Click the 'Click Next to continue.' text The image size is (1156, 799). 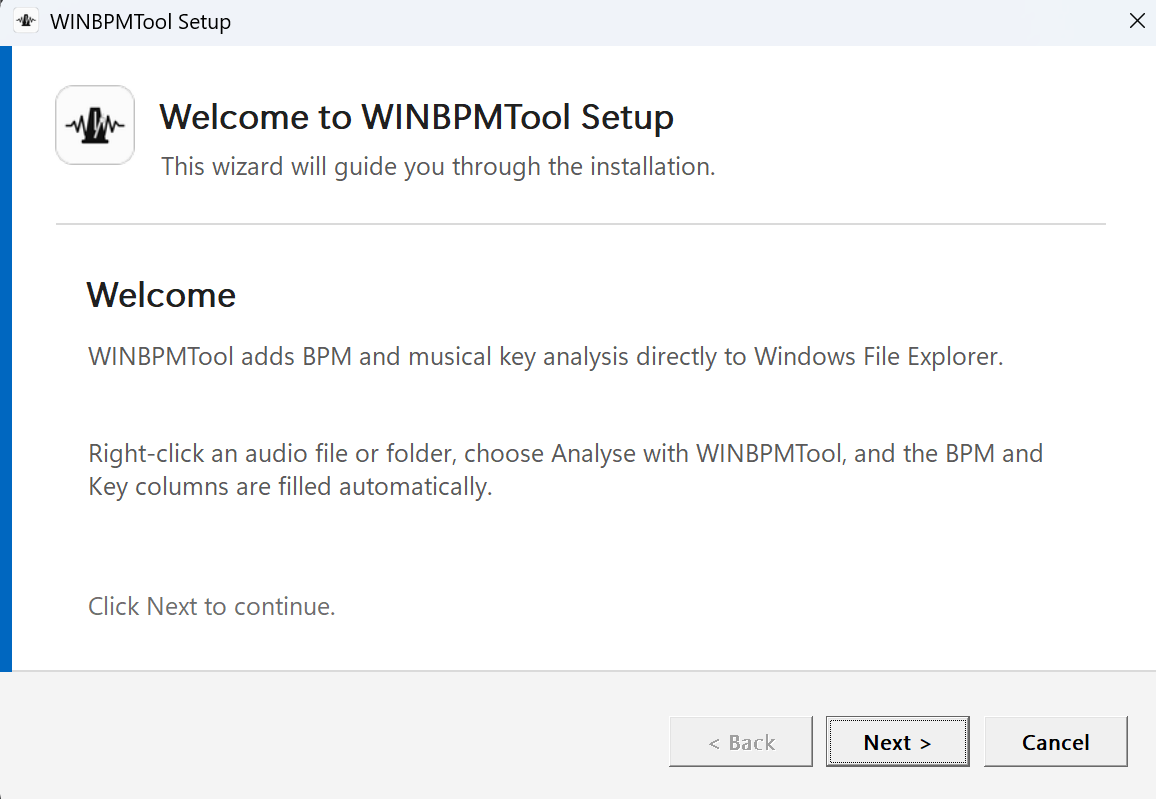pos(212,606)
